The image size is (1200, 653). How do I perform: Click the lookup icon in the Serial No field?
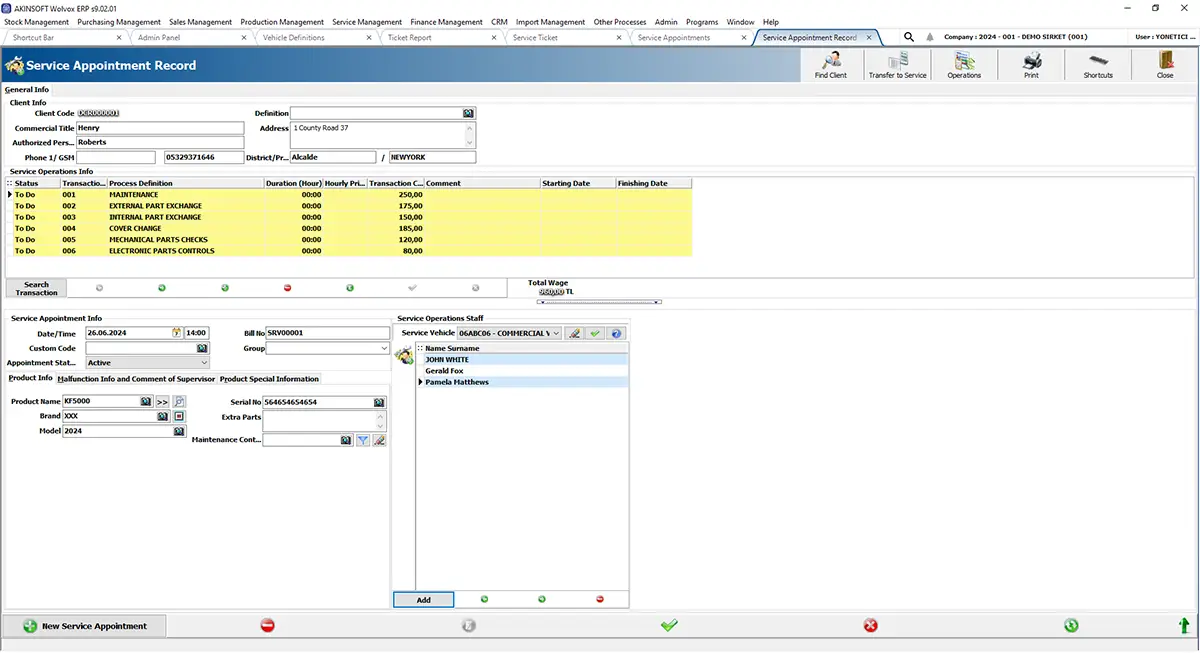(379, 402)
